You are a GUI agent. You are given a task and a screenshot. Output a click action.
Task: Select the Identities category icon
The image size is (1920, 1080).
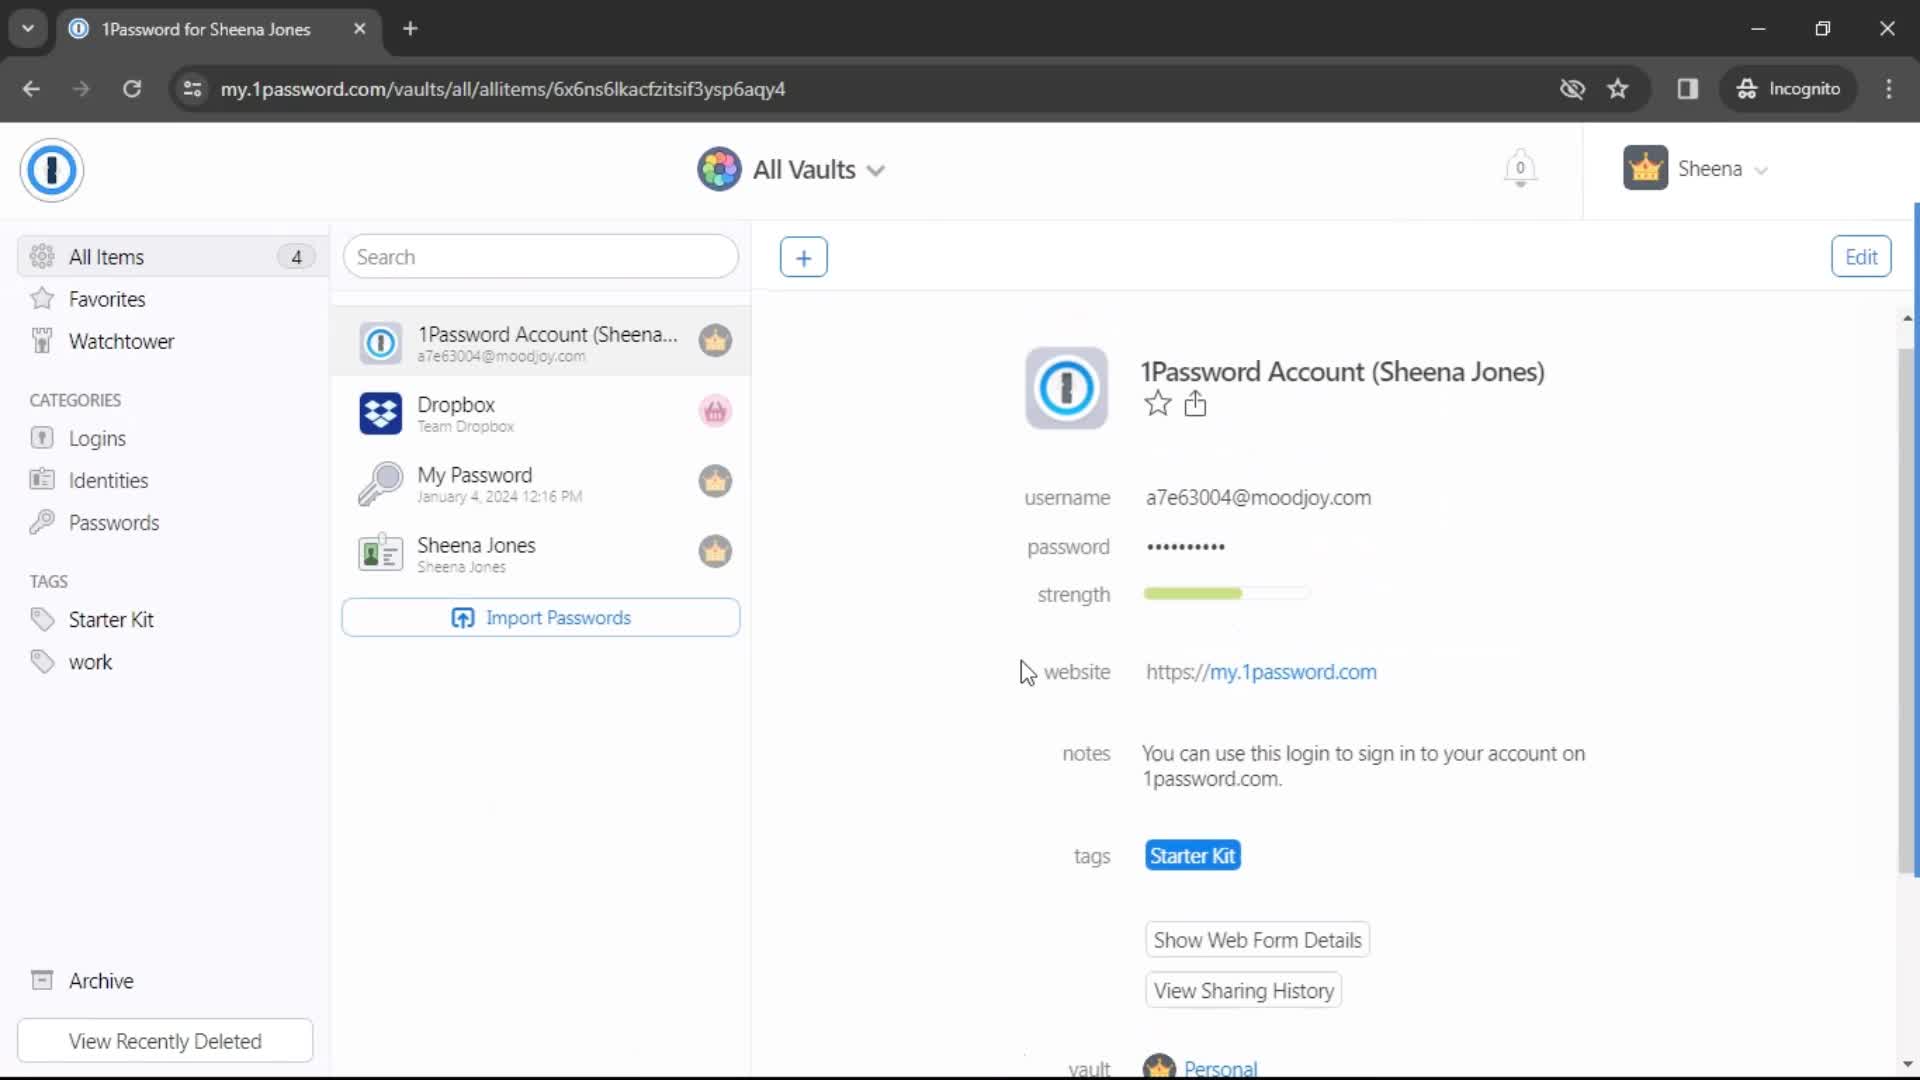[x=41, y=479]
